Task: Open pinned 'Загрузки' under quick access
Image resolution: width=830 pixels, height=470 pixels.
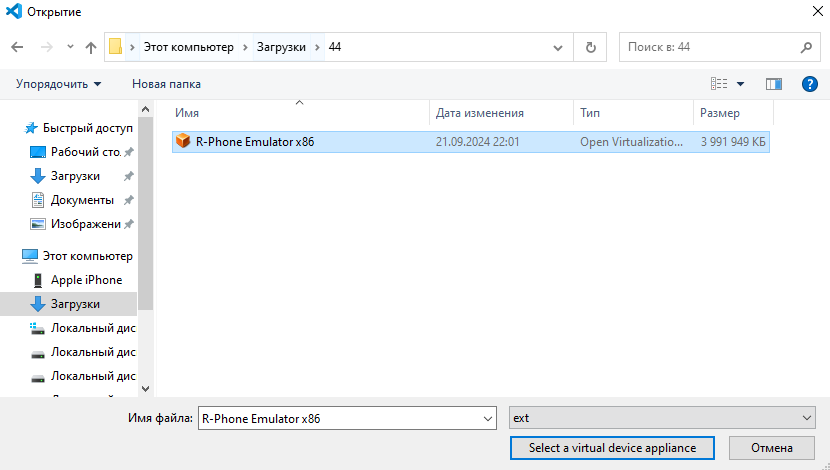Action: [75, 176]
